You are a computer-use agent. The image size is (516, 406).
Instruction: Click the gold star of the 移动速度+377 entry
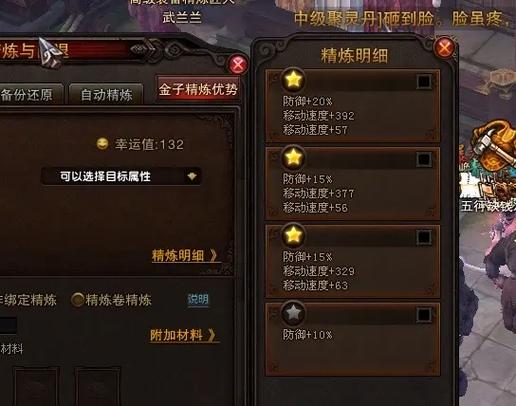click(x=293, y=157)
